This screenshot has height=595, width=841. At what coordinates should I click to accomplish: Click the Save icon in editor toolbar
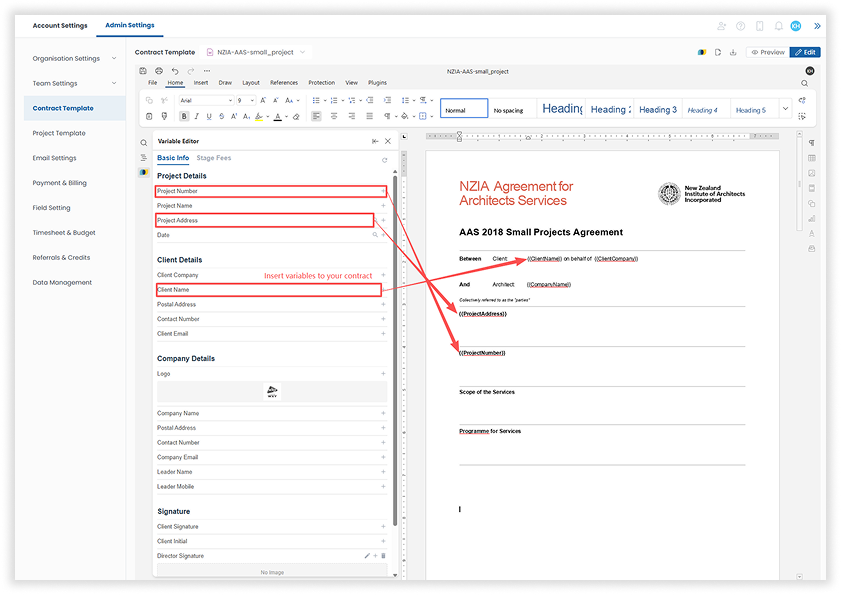tap(143, 71)
